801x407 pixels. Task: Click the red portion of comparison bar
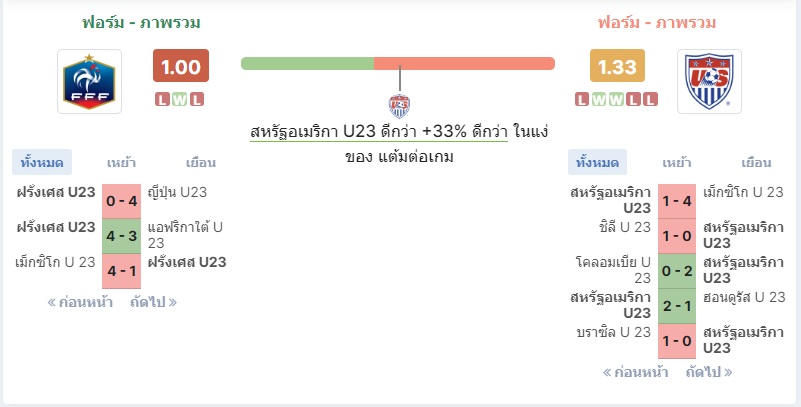pos(464,63)
